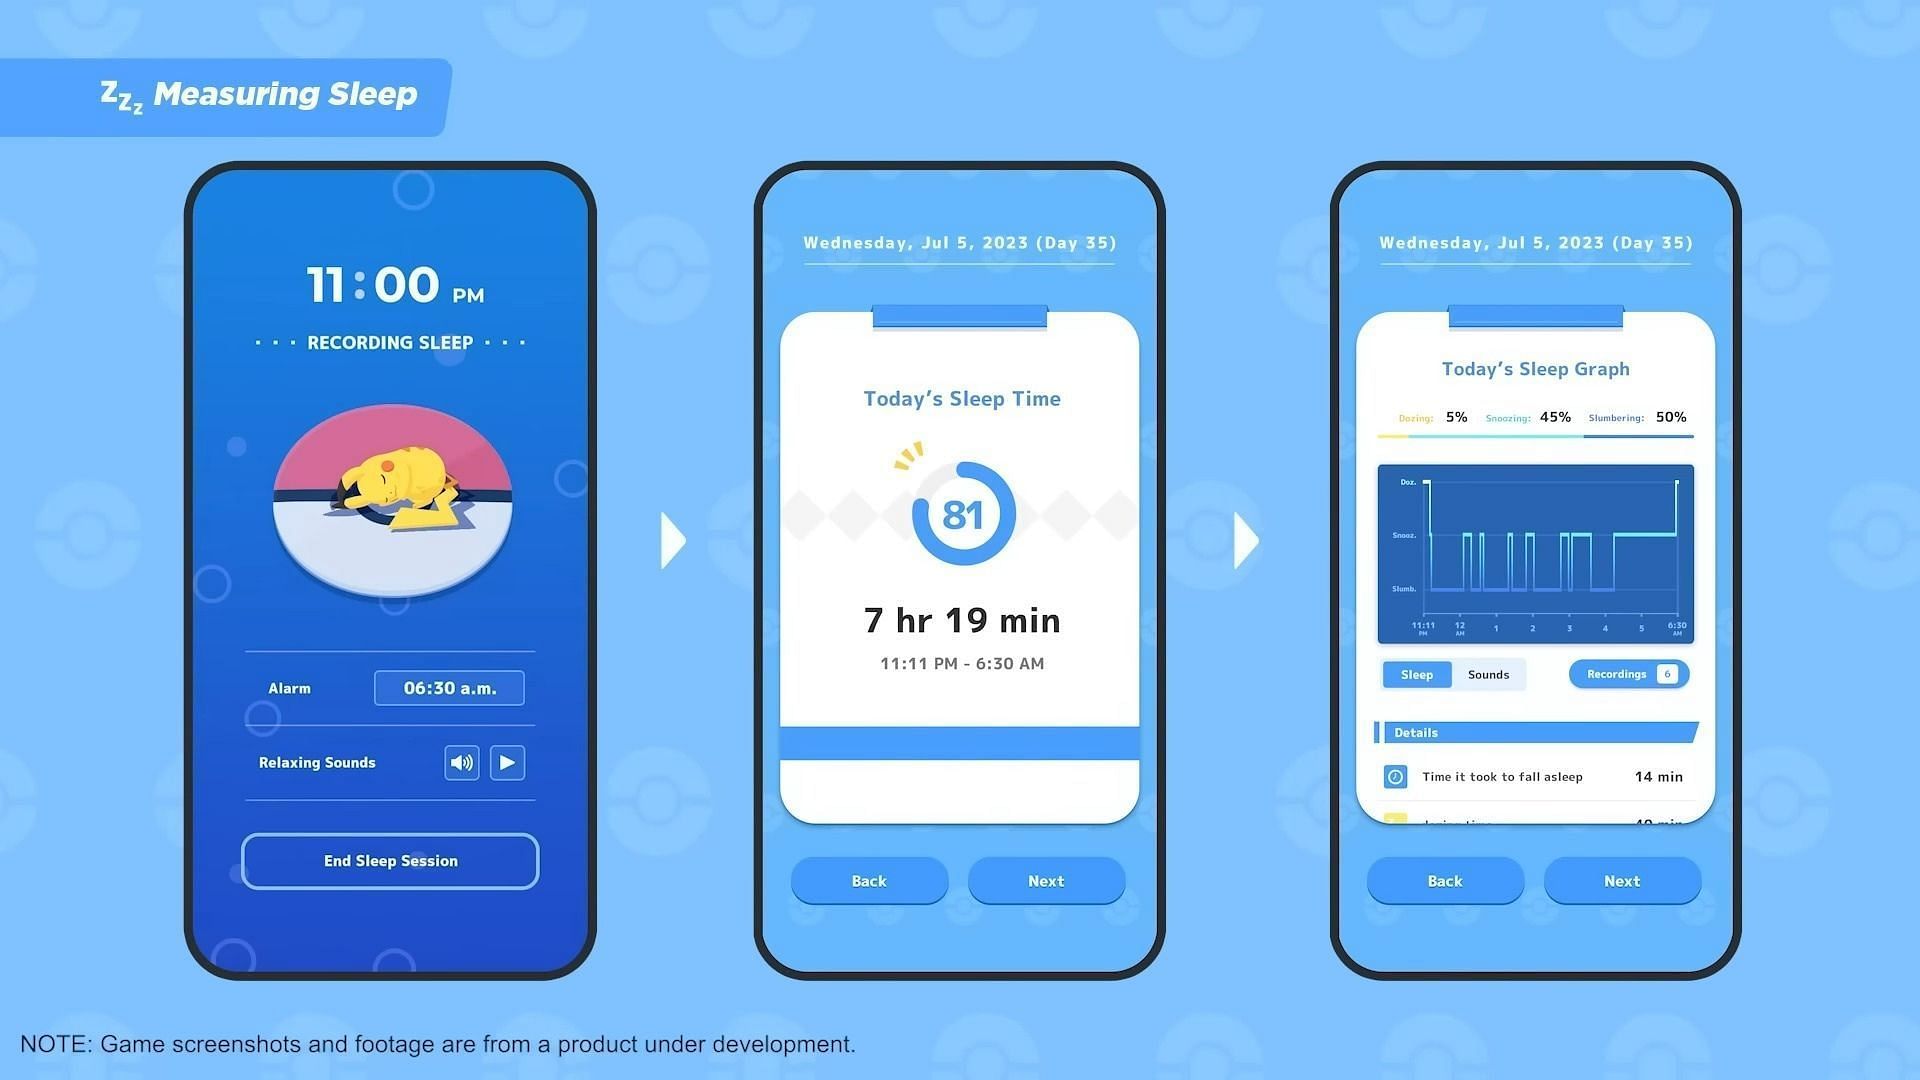Viewport: 1920px width, 1080px height.
Task: Expand the Details section in sleep report
Action: 1534,731
